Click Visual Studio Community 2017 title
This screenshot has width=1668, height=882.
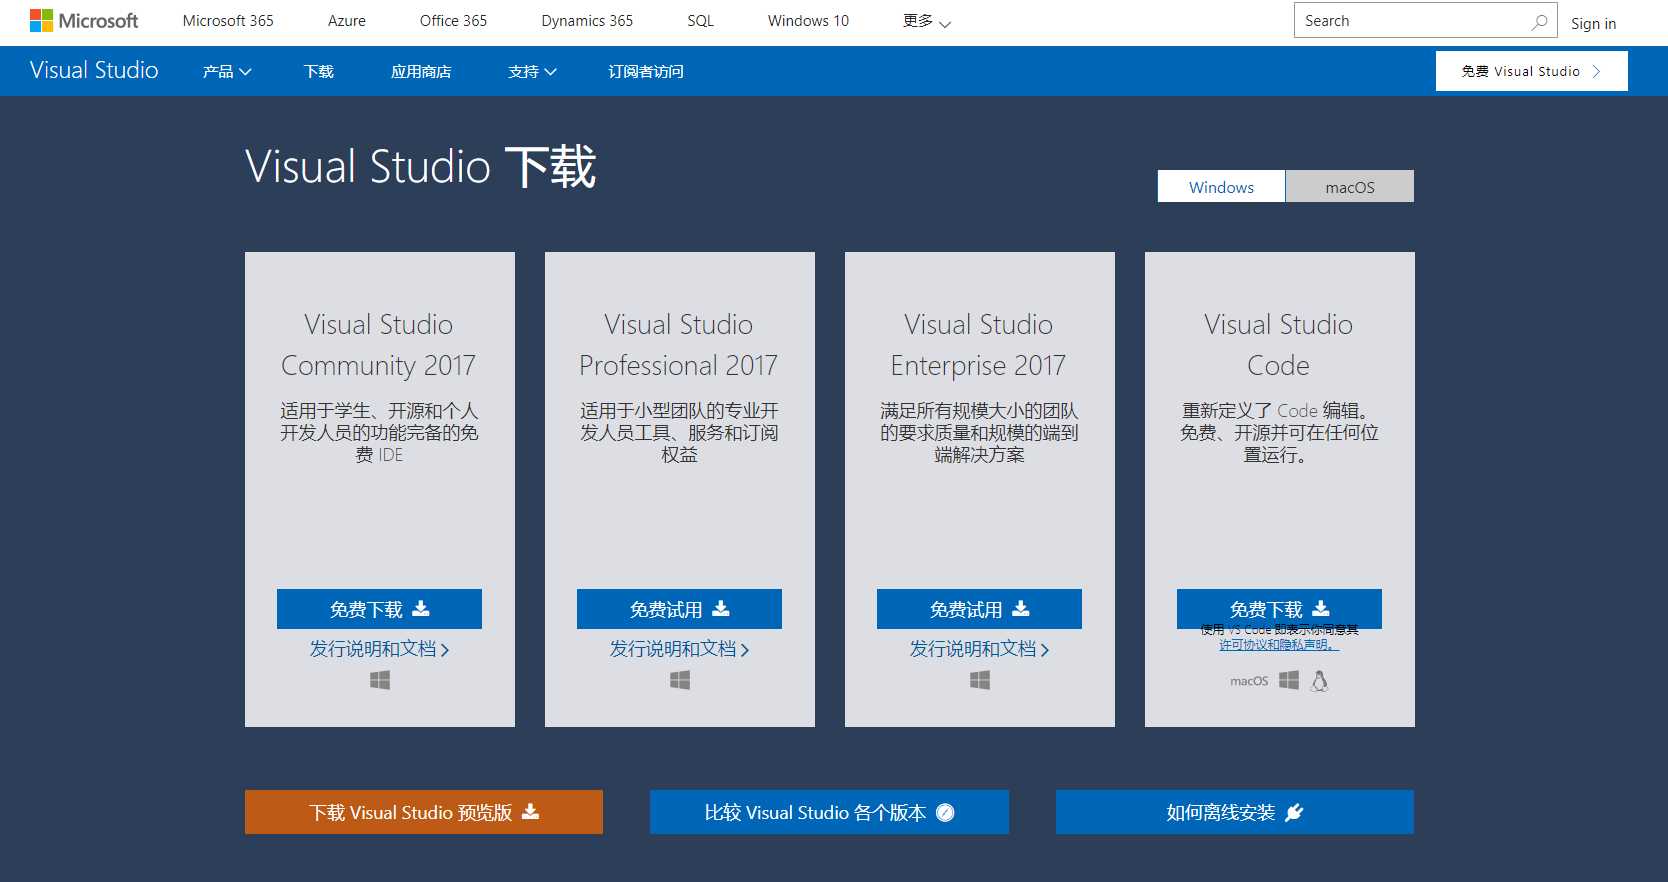point(379,345)
